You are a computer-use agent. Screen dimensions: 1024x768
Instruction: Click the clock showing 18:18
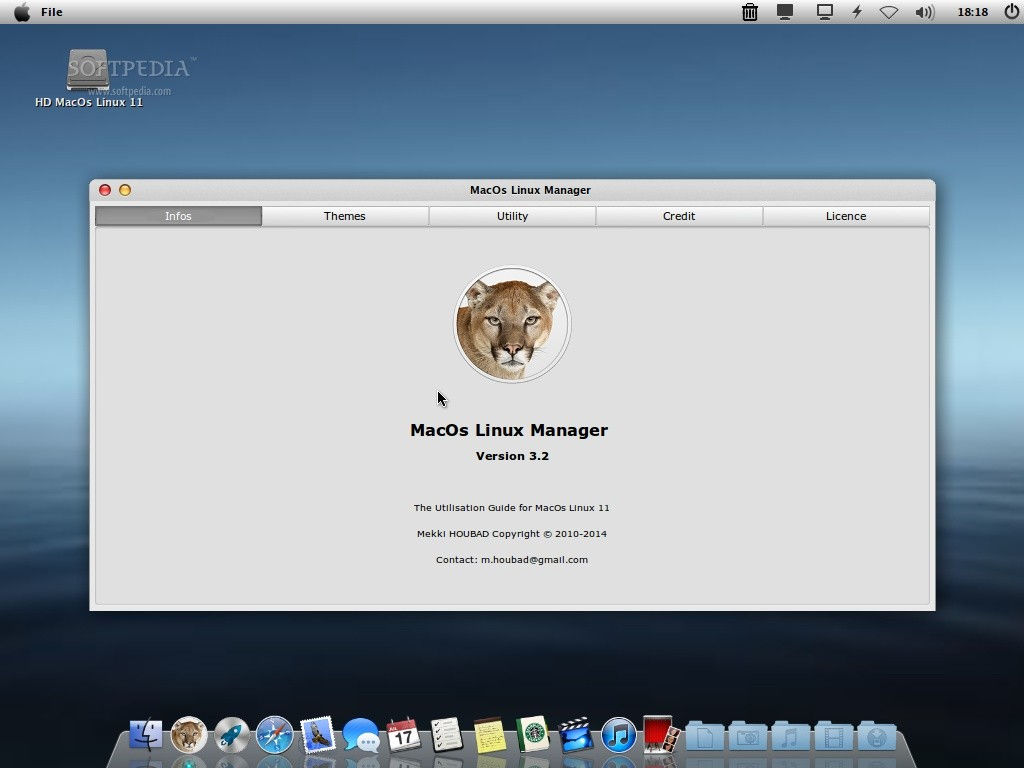(x=972, y=12)
